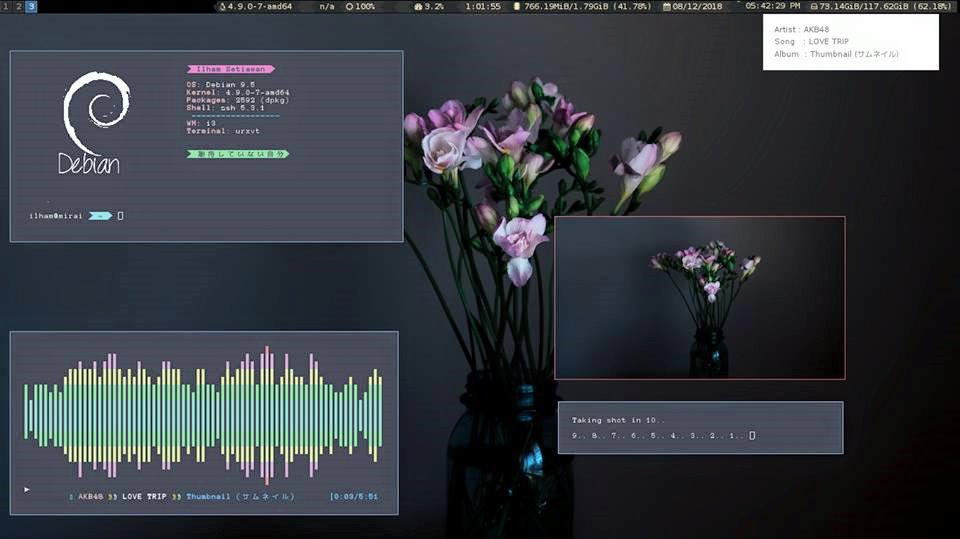Click the calendar icon beside 08/12/2018

click(667, 6)
